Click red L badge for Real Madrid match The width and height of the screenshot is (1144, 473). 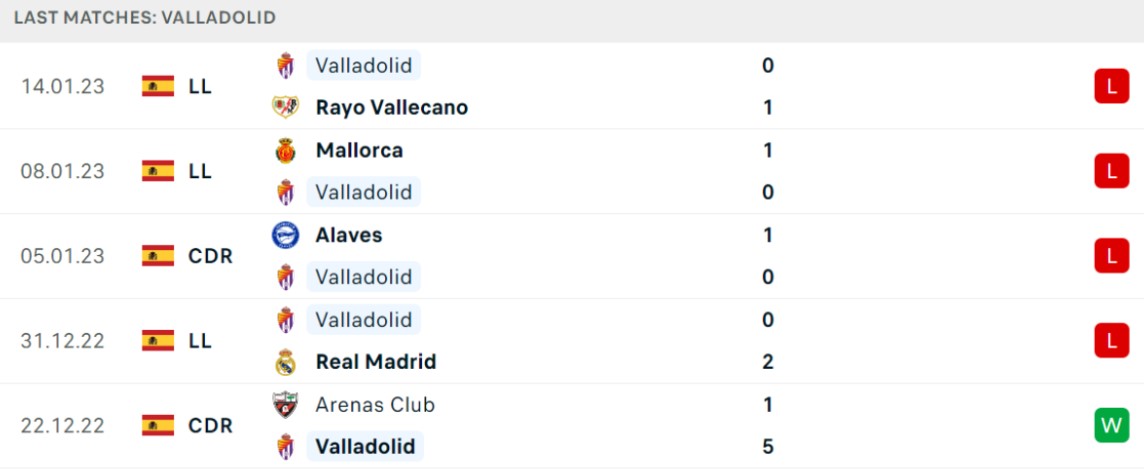point(1111,340)
